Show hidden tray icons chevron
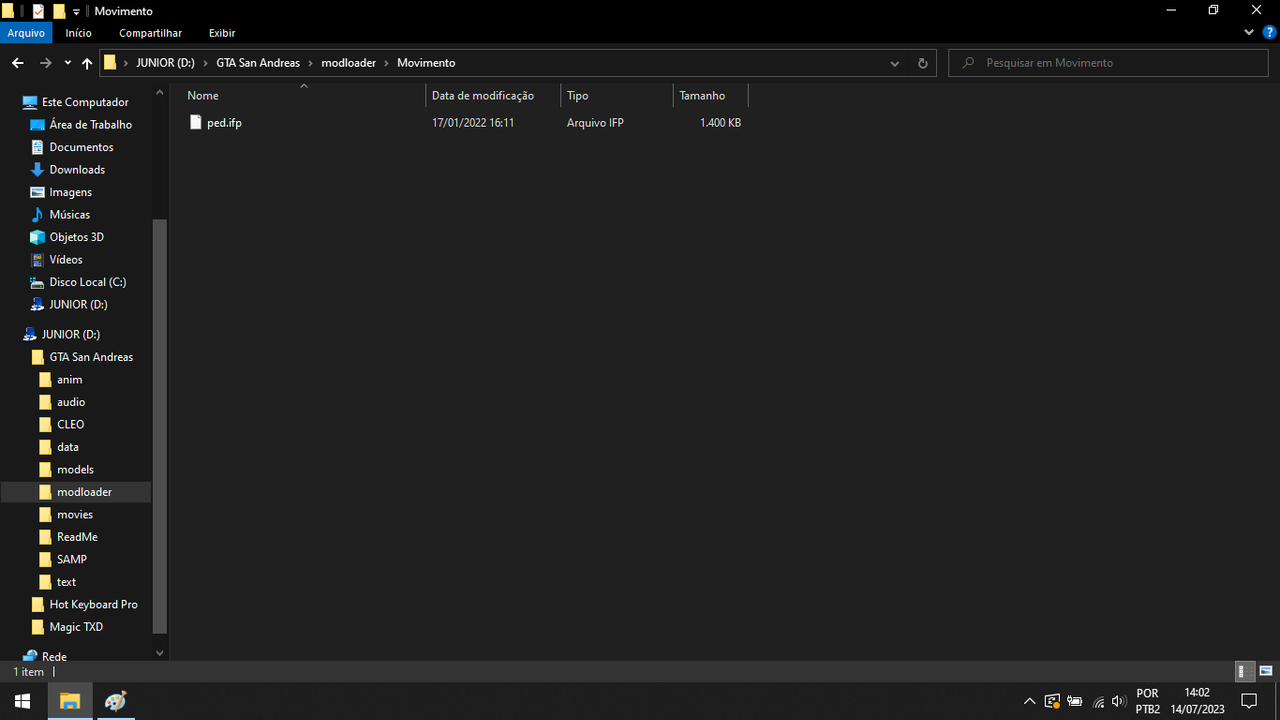 pyautogui.click(x=1029, y=701)
